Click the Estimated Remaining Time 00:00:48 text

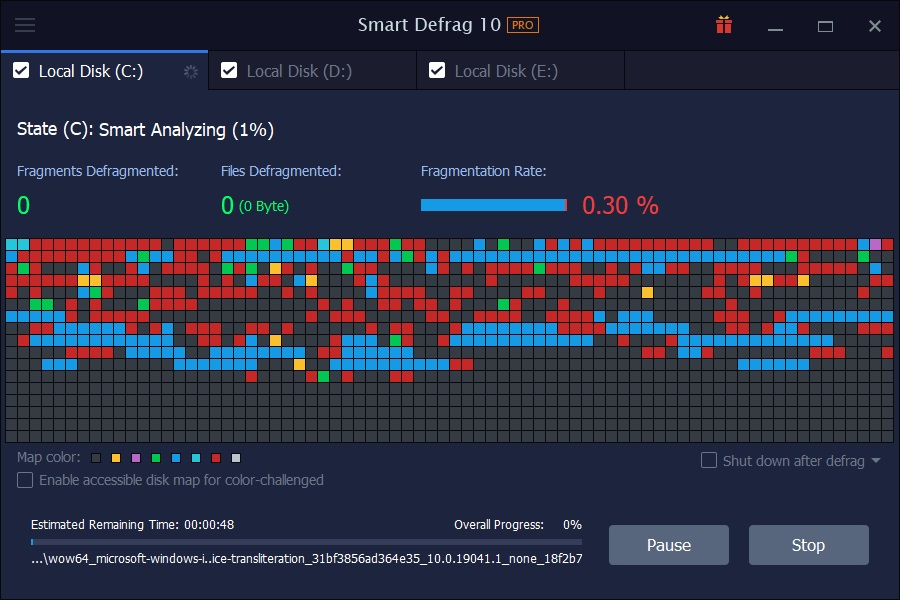click(133, 525)
